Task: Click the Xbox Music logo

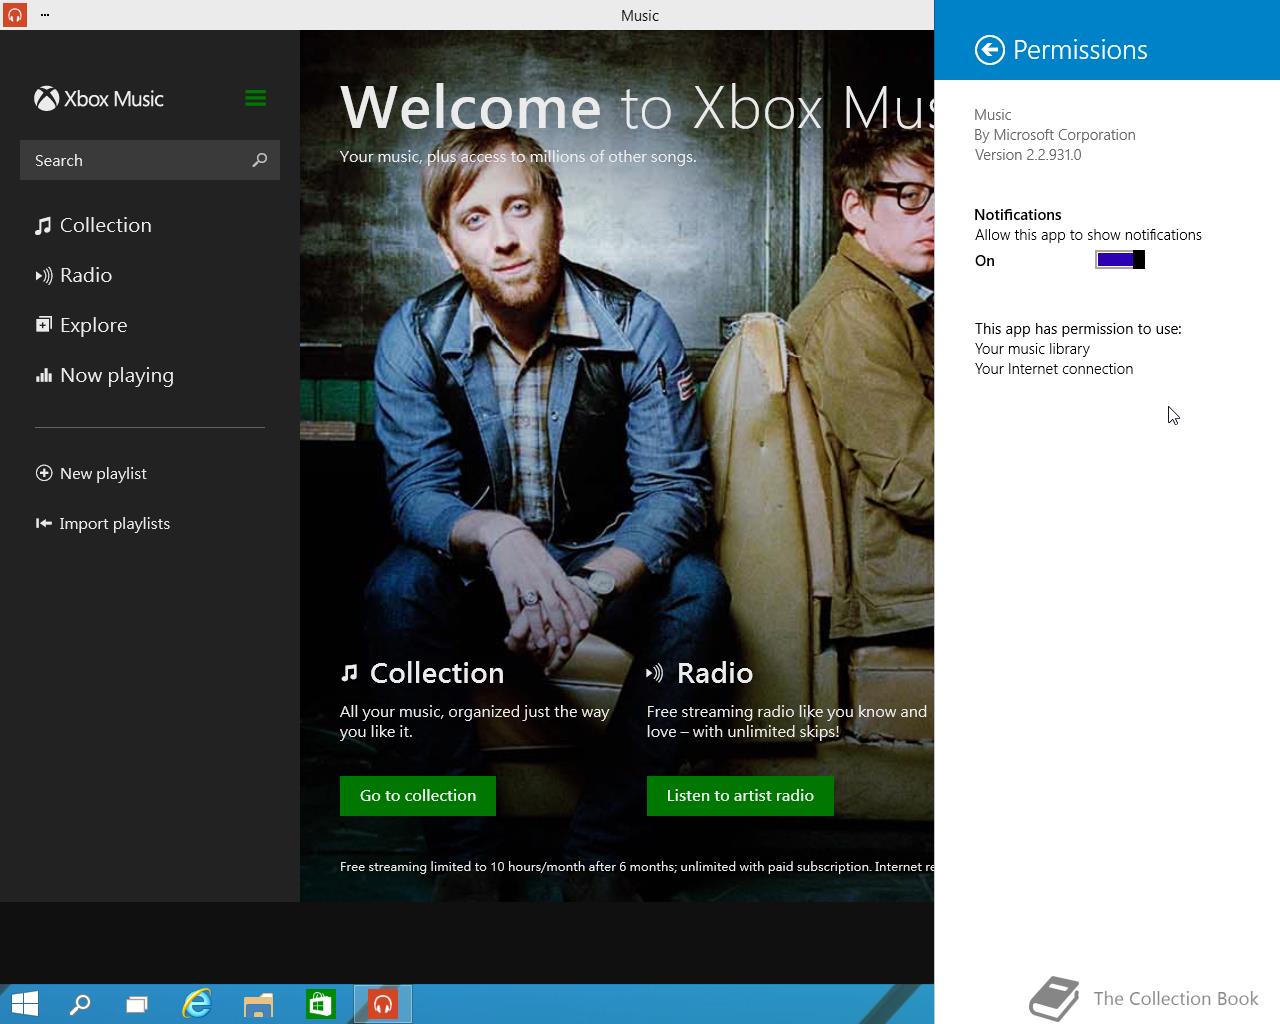Action: pos(99,99)
